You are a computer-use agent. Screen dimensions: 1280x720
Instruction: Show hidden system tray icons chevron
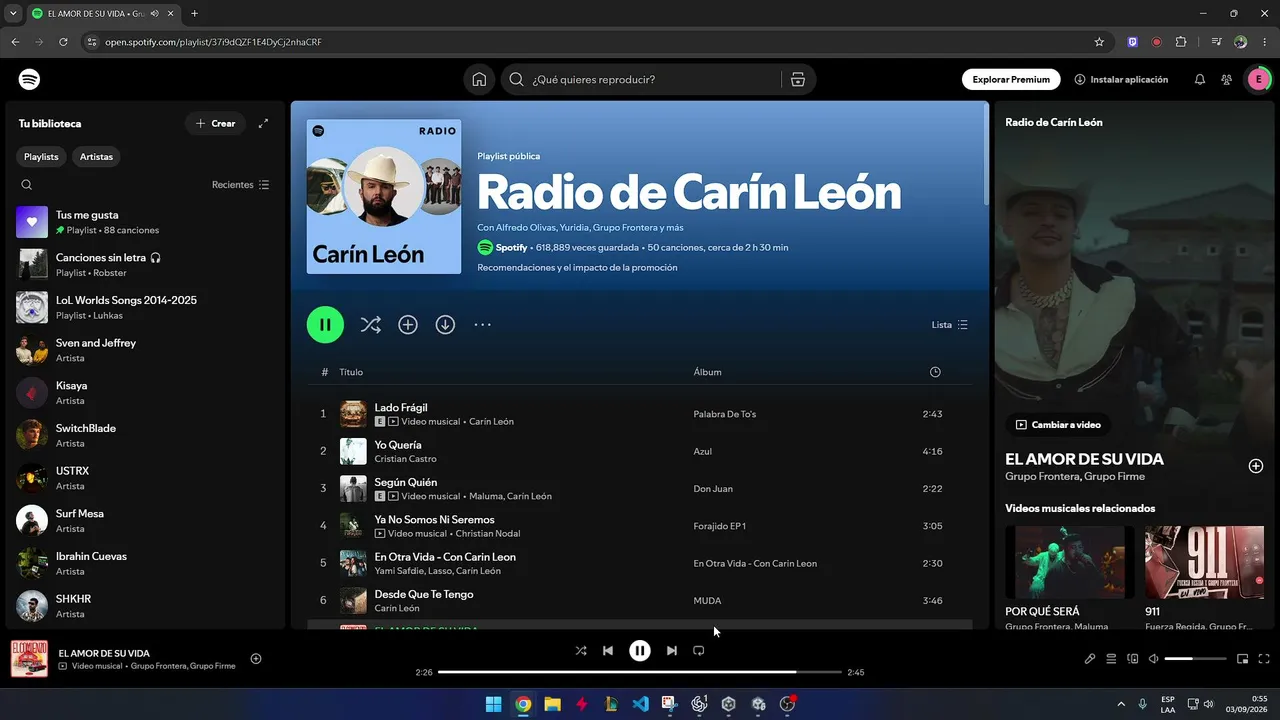pos(1120,704)
